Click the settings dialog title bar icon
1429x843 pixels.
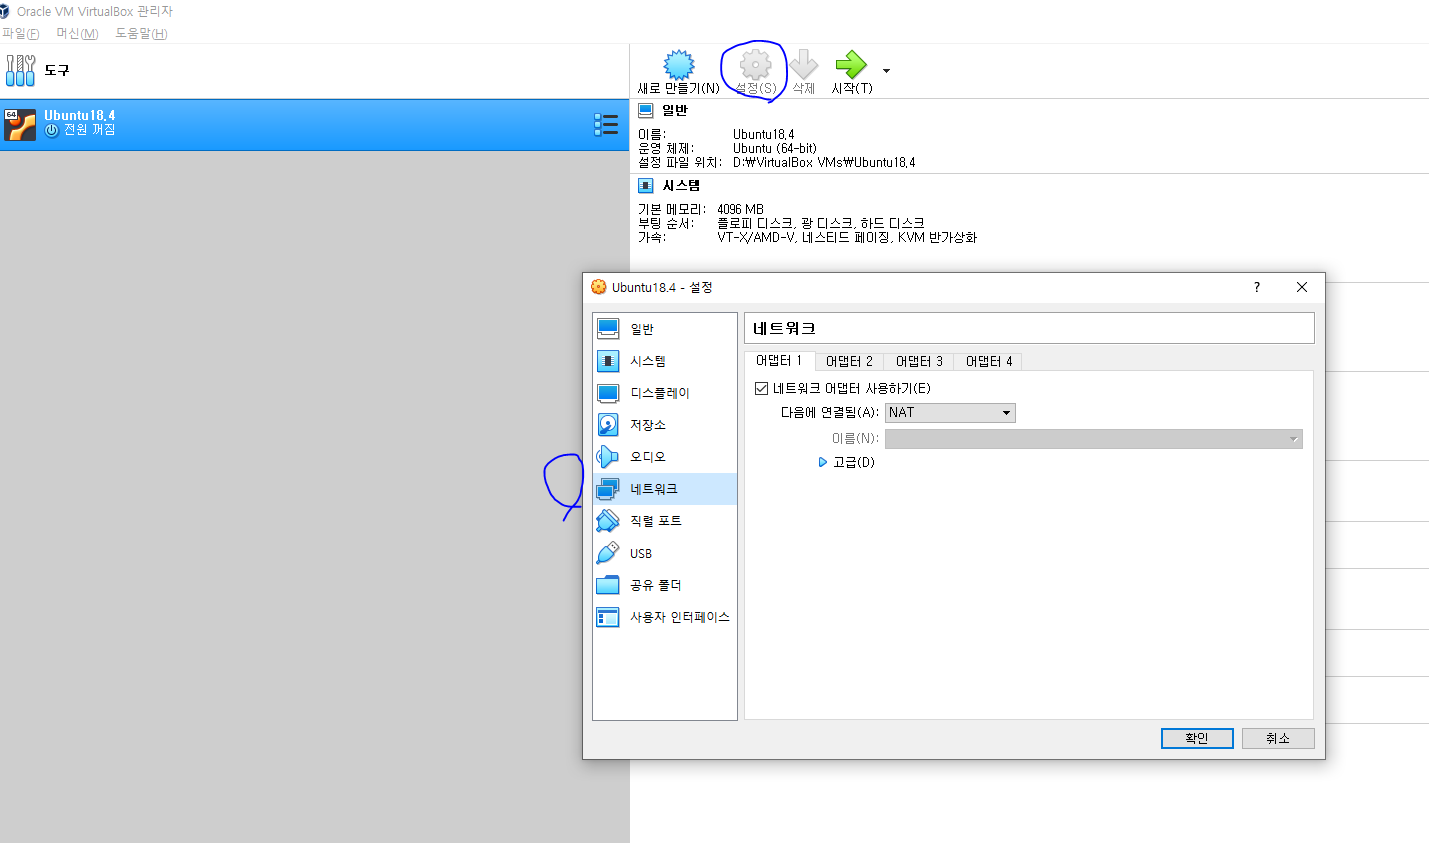pos(599,287)
